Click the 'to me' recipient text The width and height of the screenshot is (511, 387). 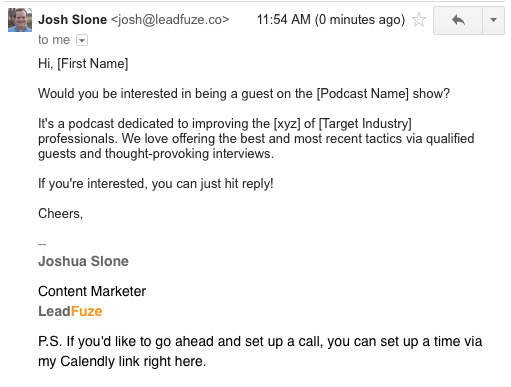click(x=54, y=40)
